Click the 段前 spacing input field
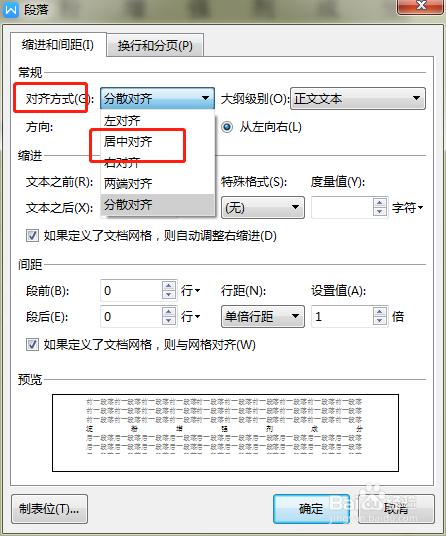This screenshot has width=446, height=536. (131, 291)
